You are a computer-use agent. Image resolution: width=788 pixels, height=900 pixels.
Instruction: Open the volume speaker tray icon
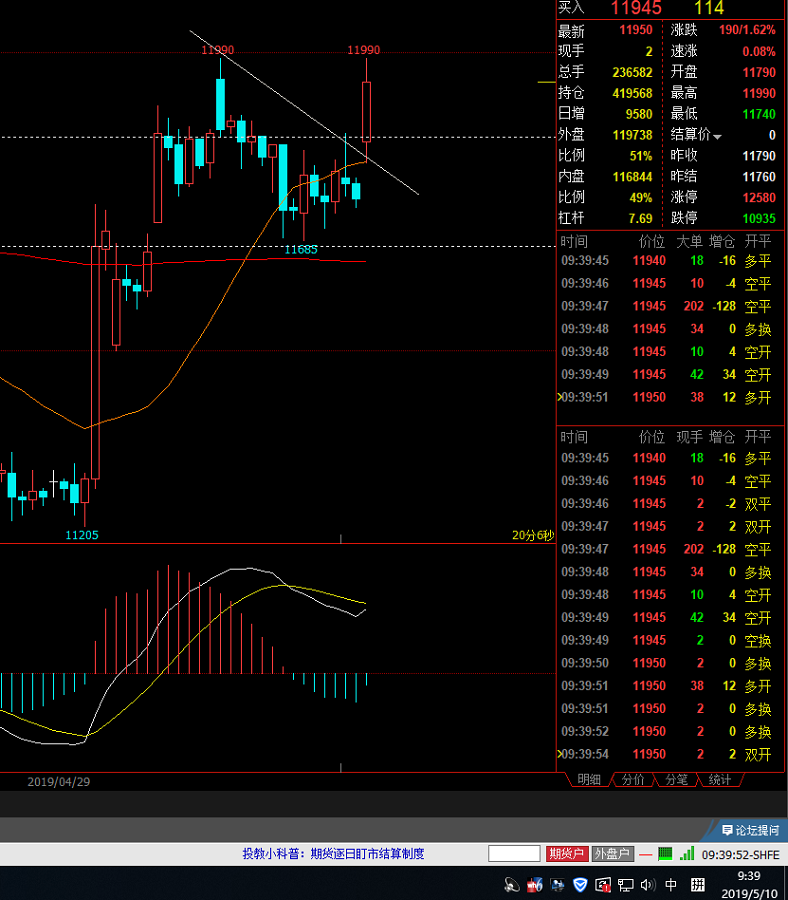tap(648, 884)
